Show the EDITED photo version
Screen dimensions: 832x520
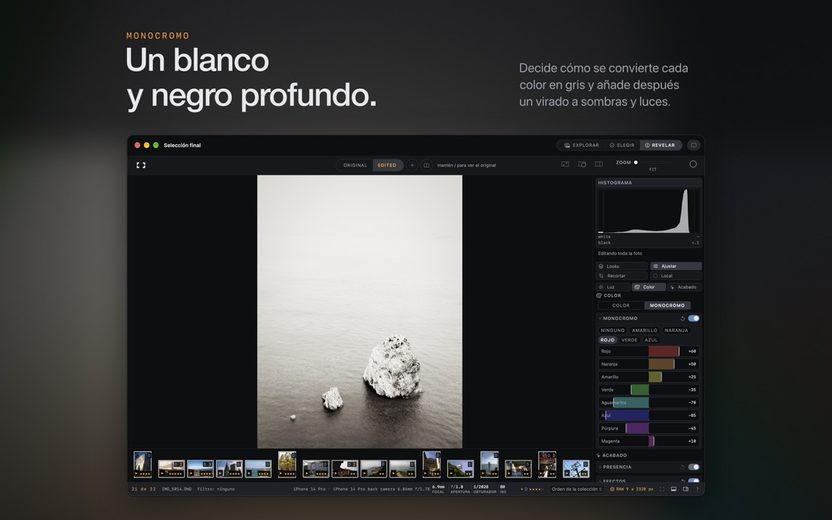387,165
